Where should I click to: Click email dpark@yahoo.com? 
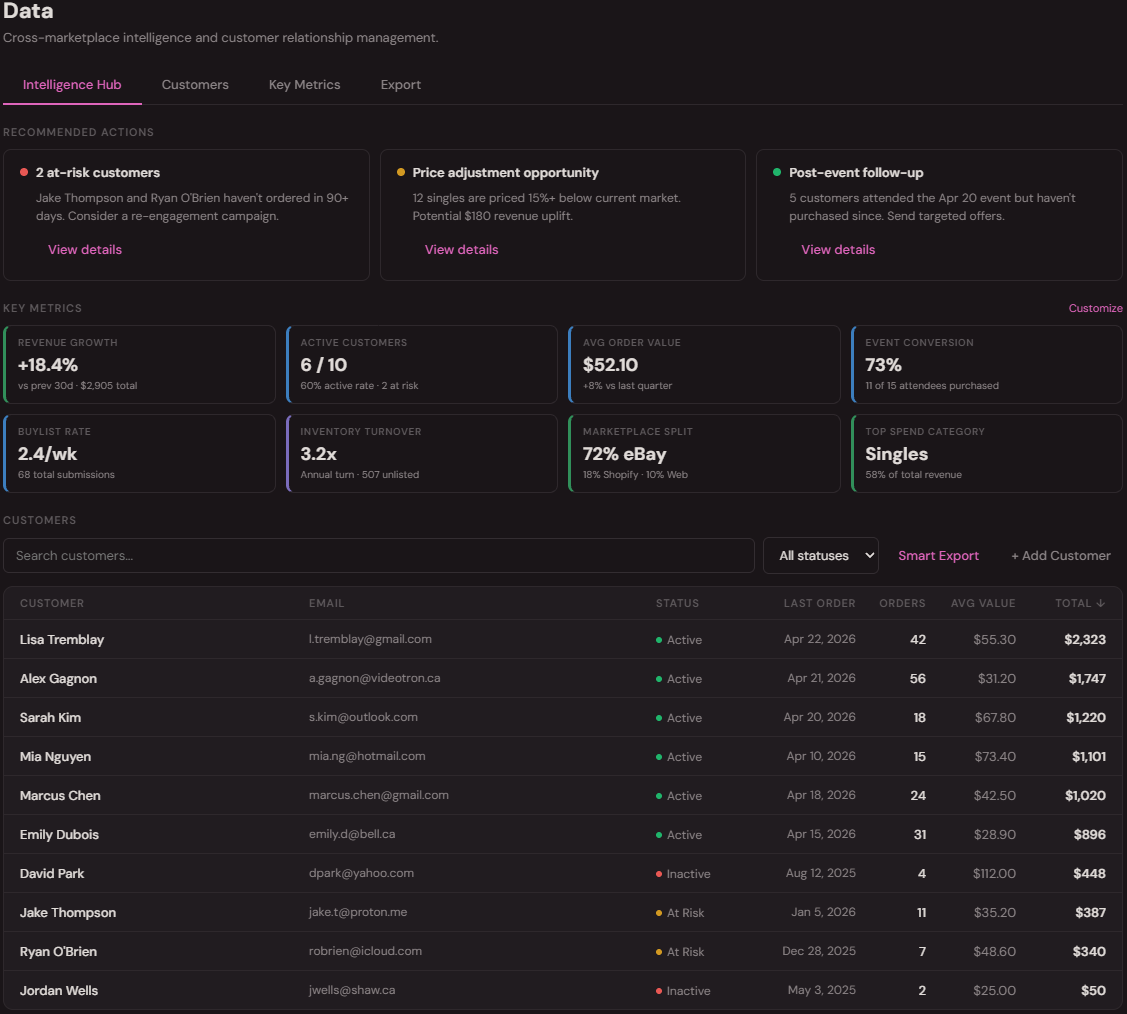(362, 872)
